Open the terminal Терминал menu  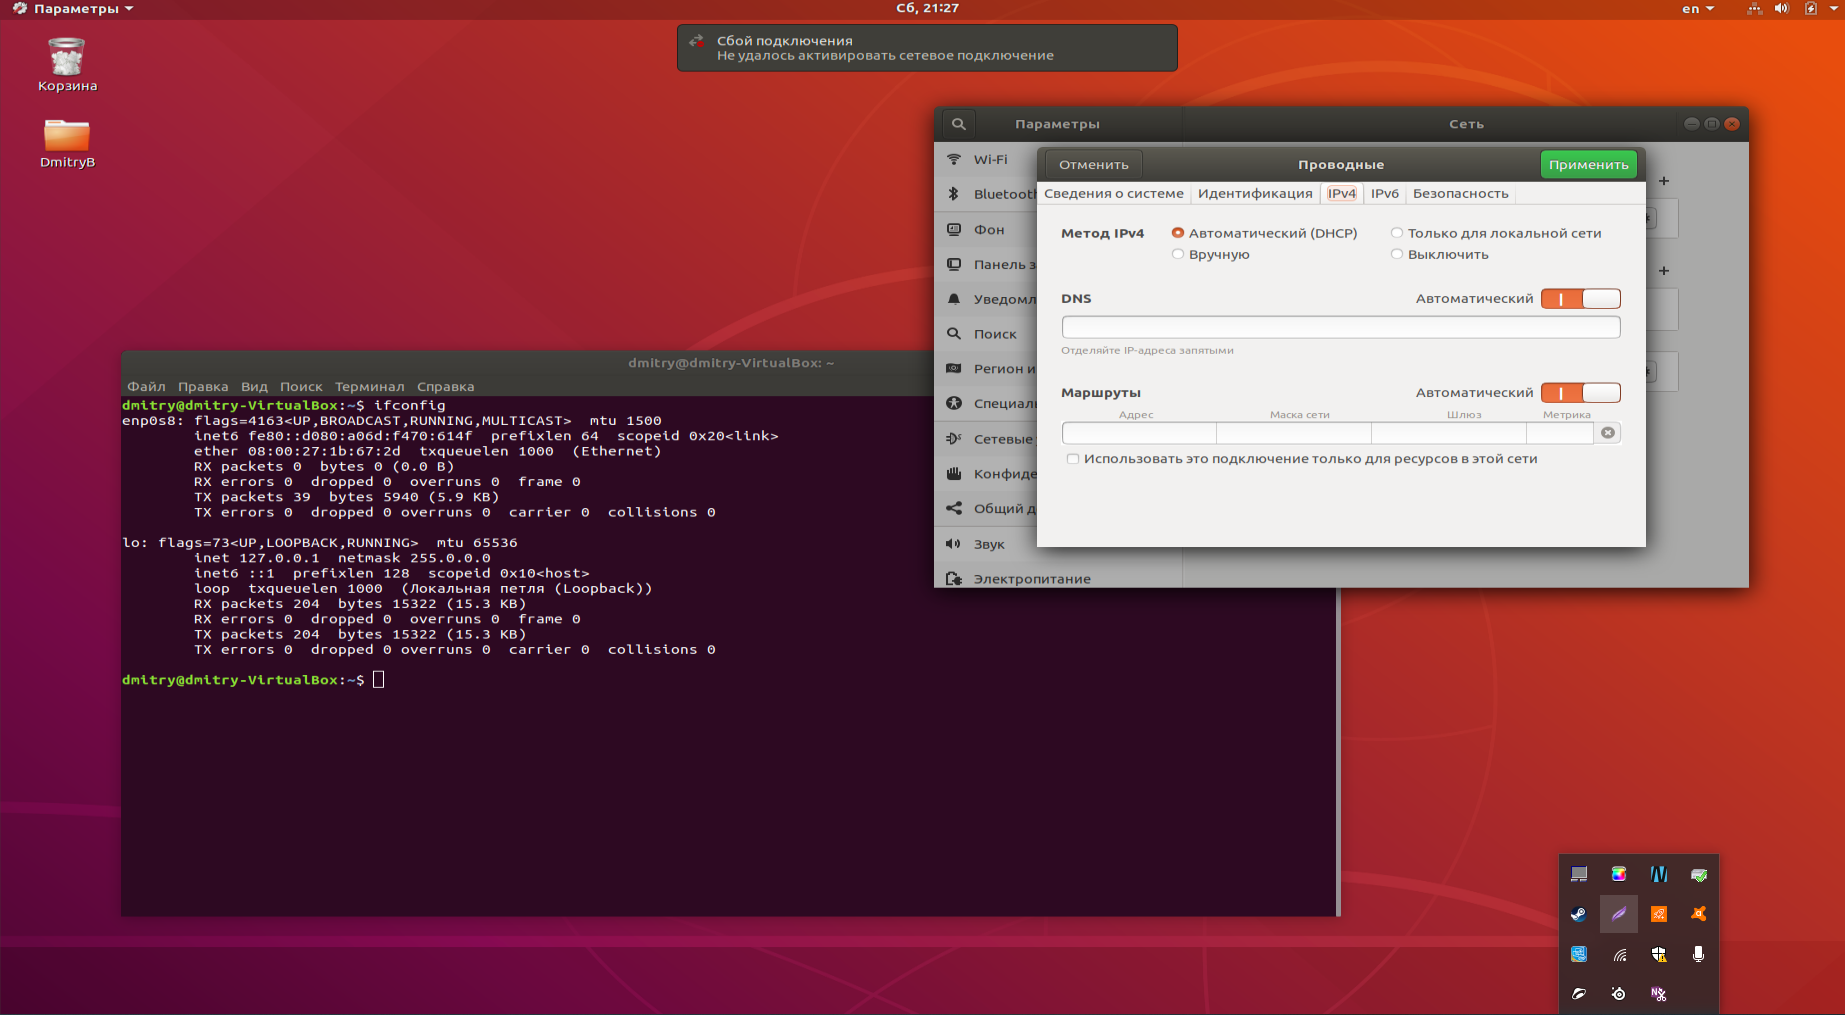(x=369, y=386)
